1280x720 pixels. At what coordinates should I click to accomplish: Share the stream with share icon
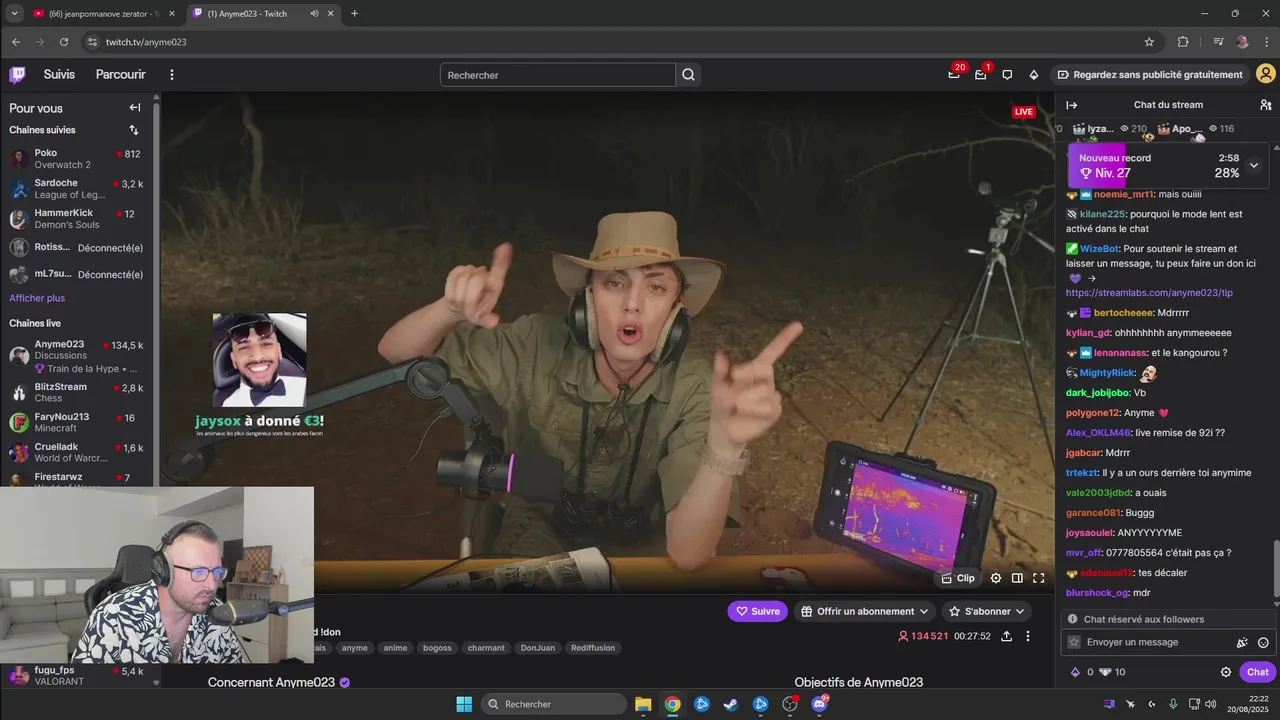click(1006, 636)
